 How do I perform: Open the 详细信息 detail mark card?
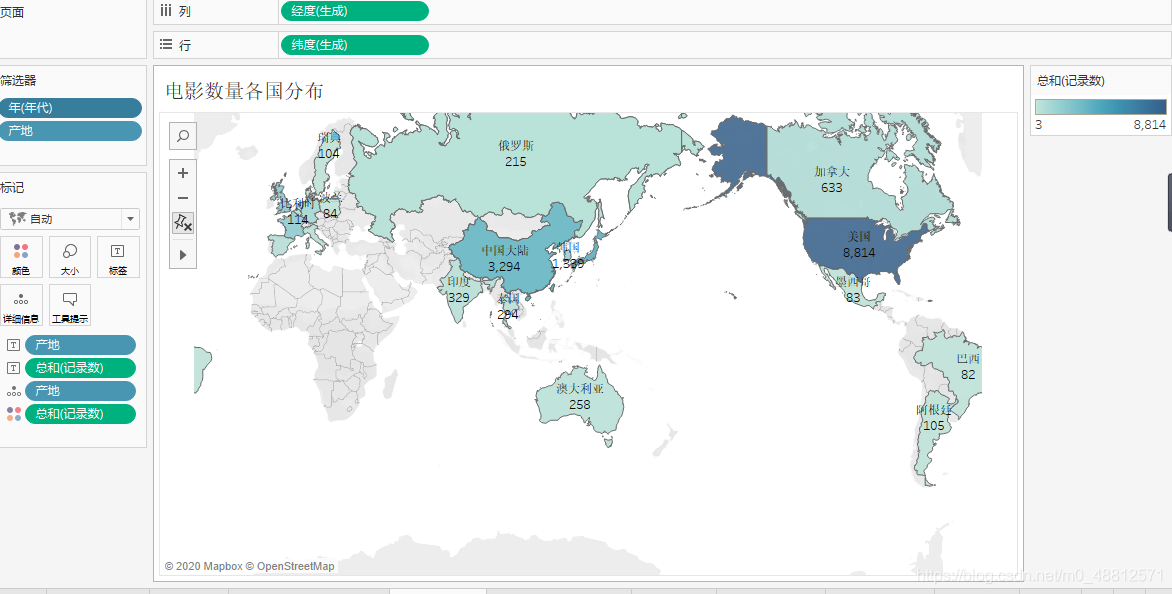coord(21,306)
